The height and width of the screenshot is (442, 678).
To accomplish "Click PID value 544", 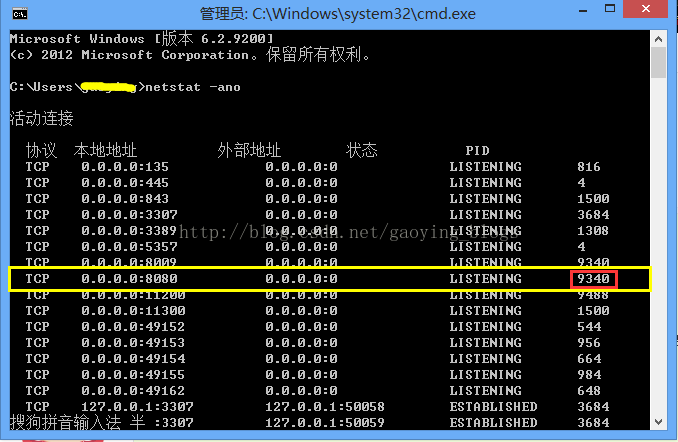I will pyautogui.click(x=589, y=327).
